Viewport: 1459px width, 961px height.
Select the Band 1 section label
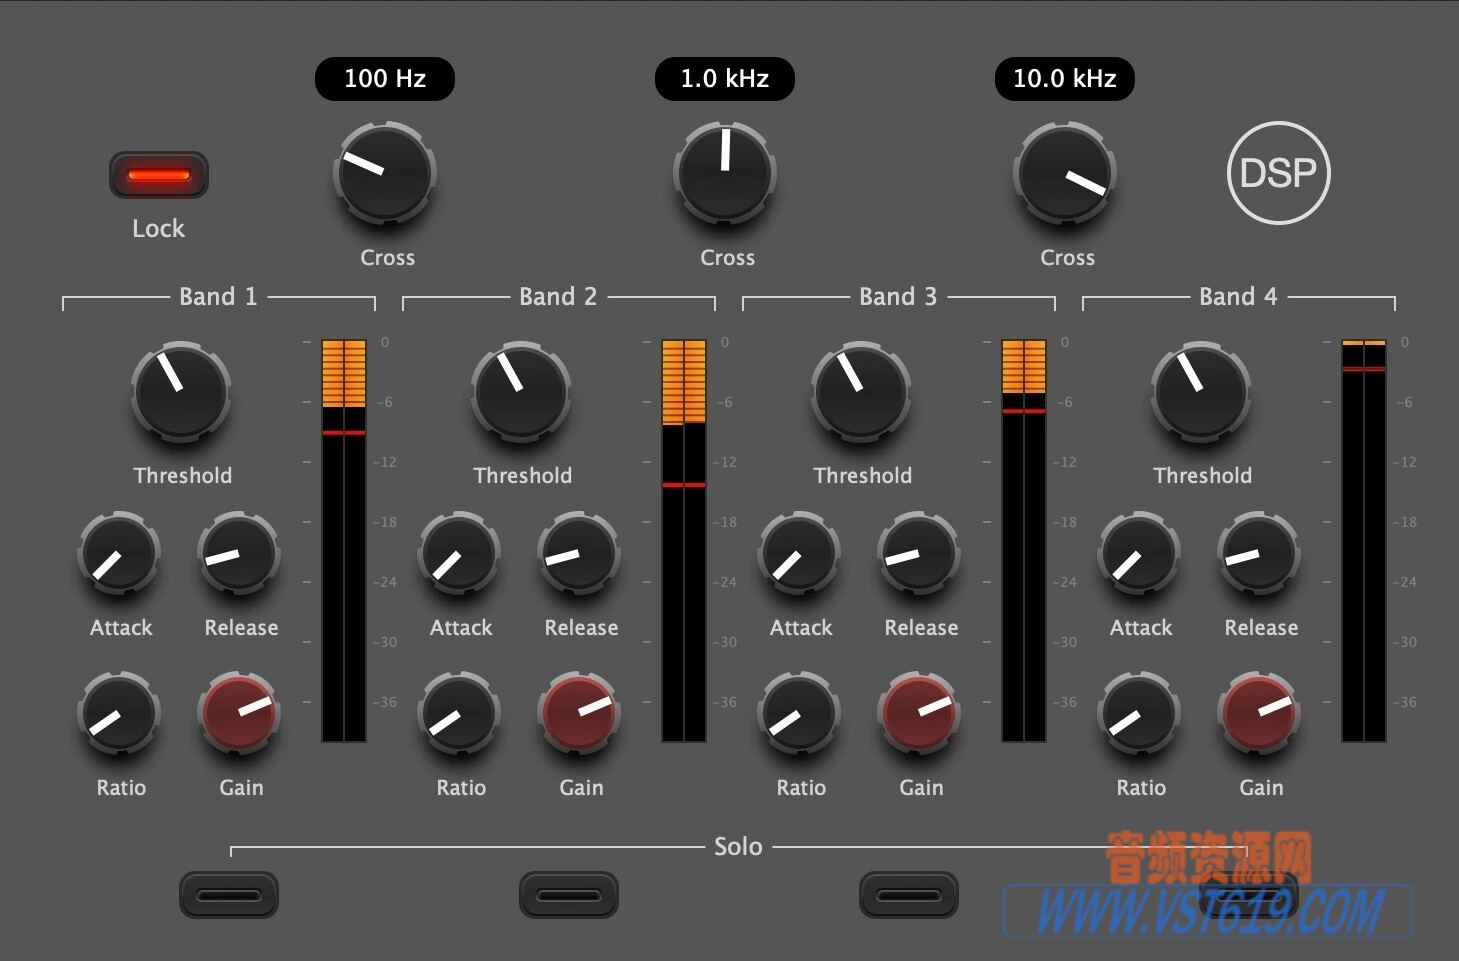coord(217,296)
